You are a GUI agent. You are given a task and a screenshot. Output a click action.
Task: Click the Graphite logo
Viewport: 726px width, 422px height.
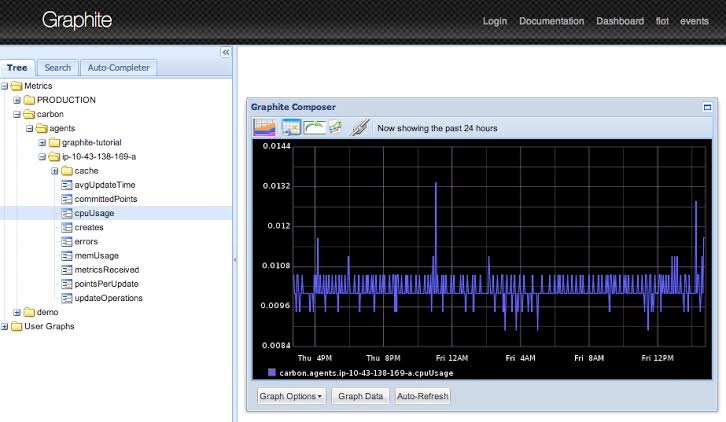pyautogui.click(x=77, y=20)
